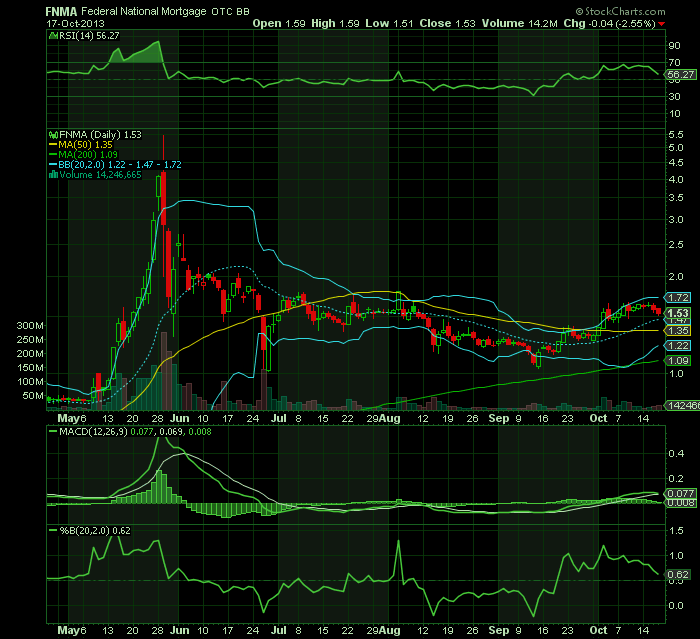This screenshot has height=639, width=700.
Task: Click the 'Volume 14,246,665' legend text
Action: [x=100, y=175]
